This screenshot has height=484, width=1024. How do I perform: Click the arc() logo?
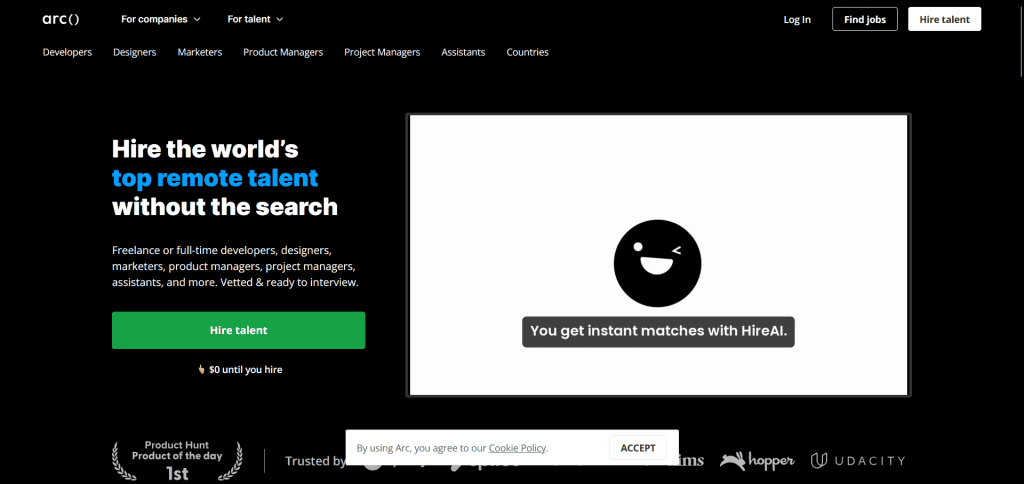click(x=60, y=19)
